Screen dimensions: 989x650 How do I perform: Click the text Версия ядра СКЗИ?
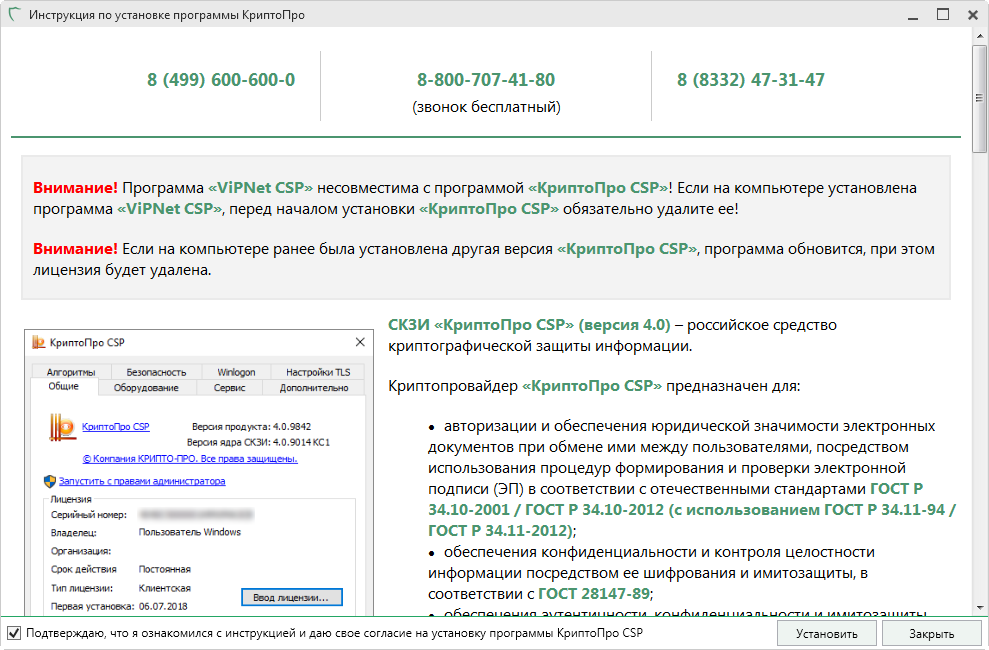click(x=230, y=443)
